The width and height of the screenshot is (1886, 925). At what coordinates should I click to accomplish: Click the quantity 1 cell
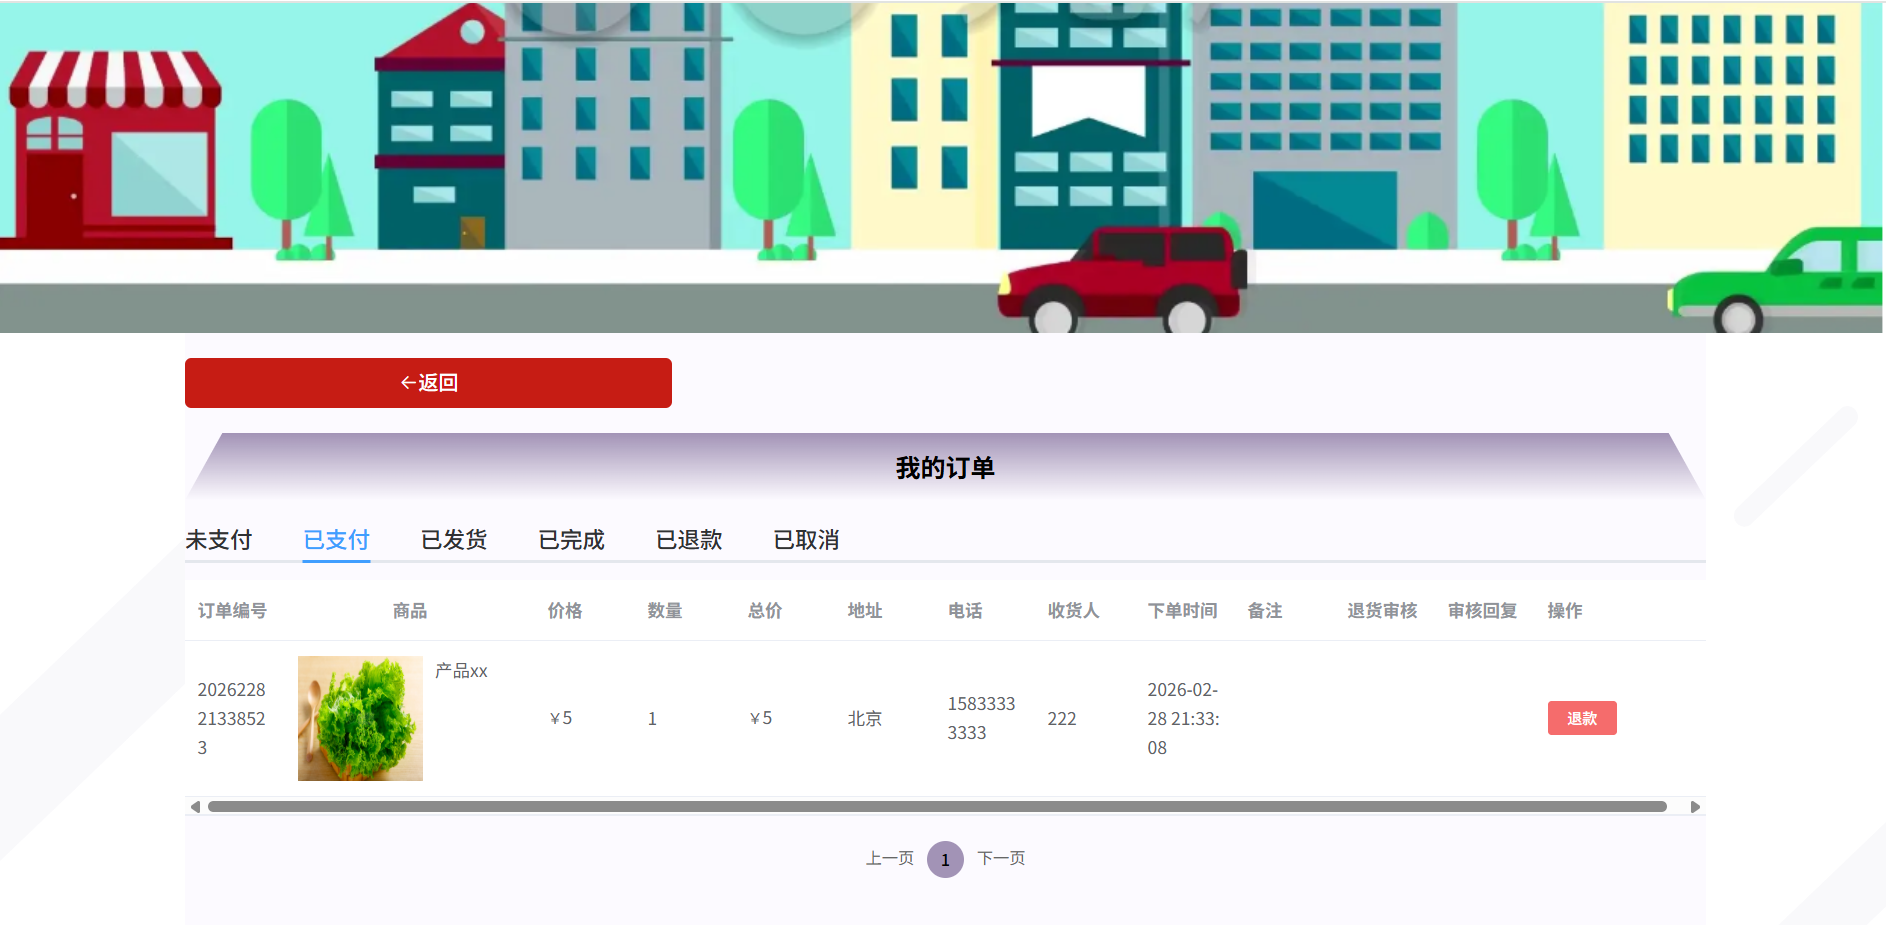click(652, 719)
